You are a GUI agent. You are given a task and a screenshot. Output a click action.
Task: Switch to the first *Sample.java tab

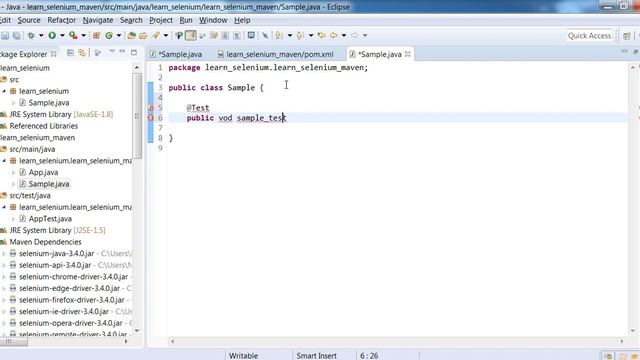tap(176, 54)
